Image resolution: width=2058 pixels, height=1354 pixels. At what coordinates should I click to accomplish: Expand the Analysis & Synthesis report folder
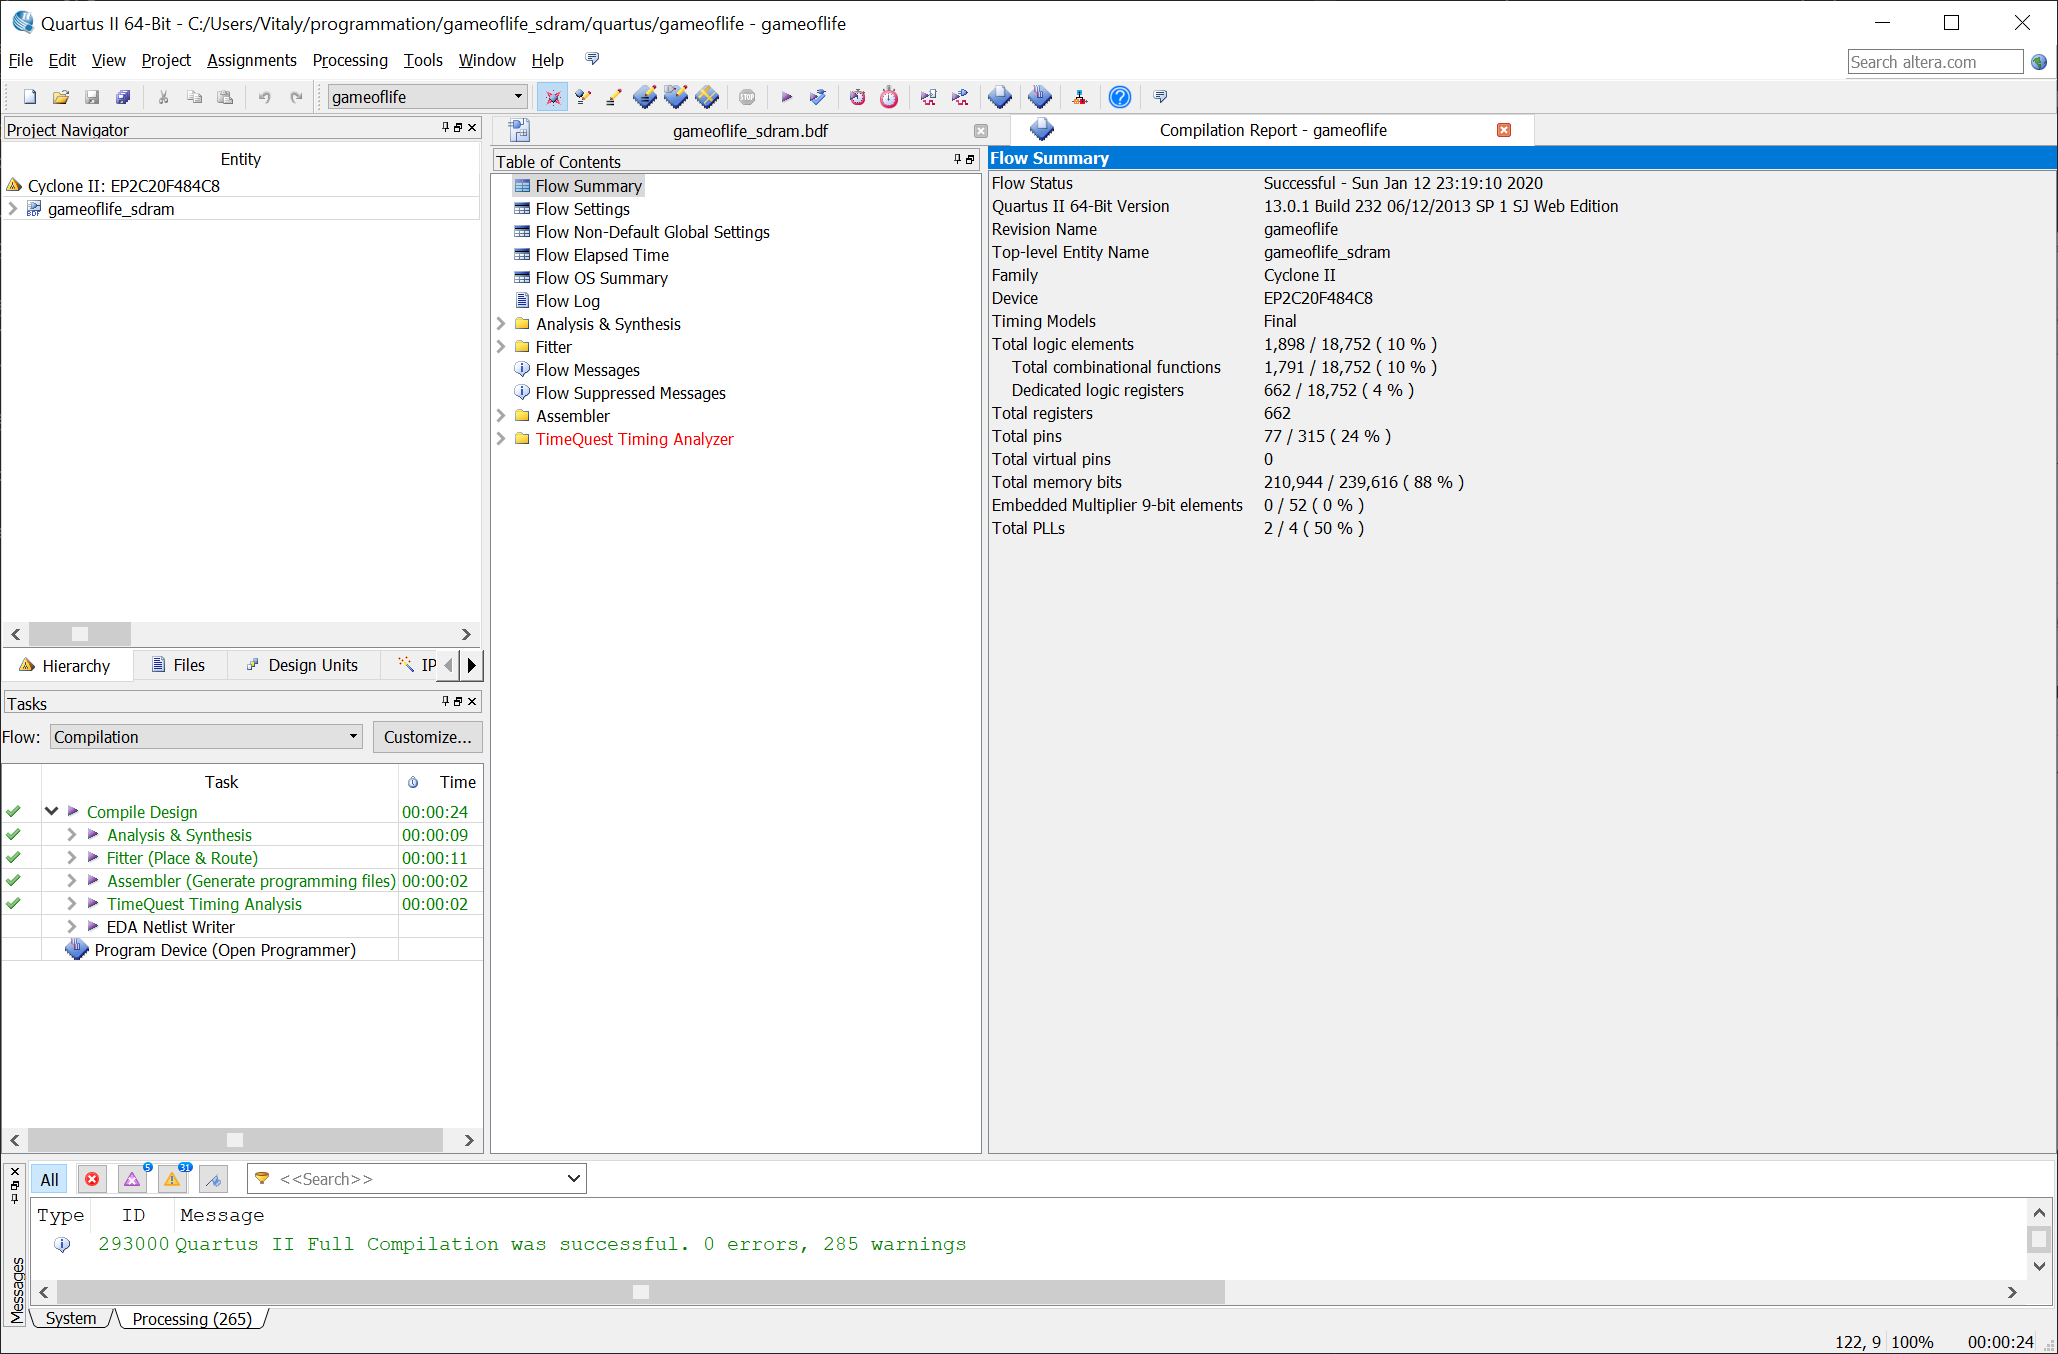501,324
